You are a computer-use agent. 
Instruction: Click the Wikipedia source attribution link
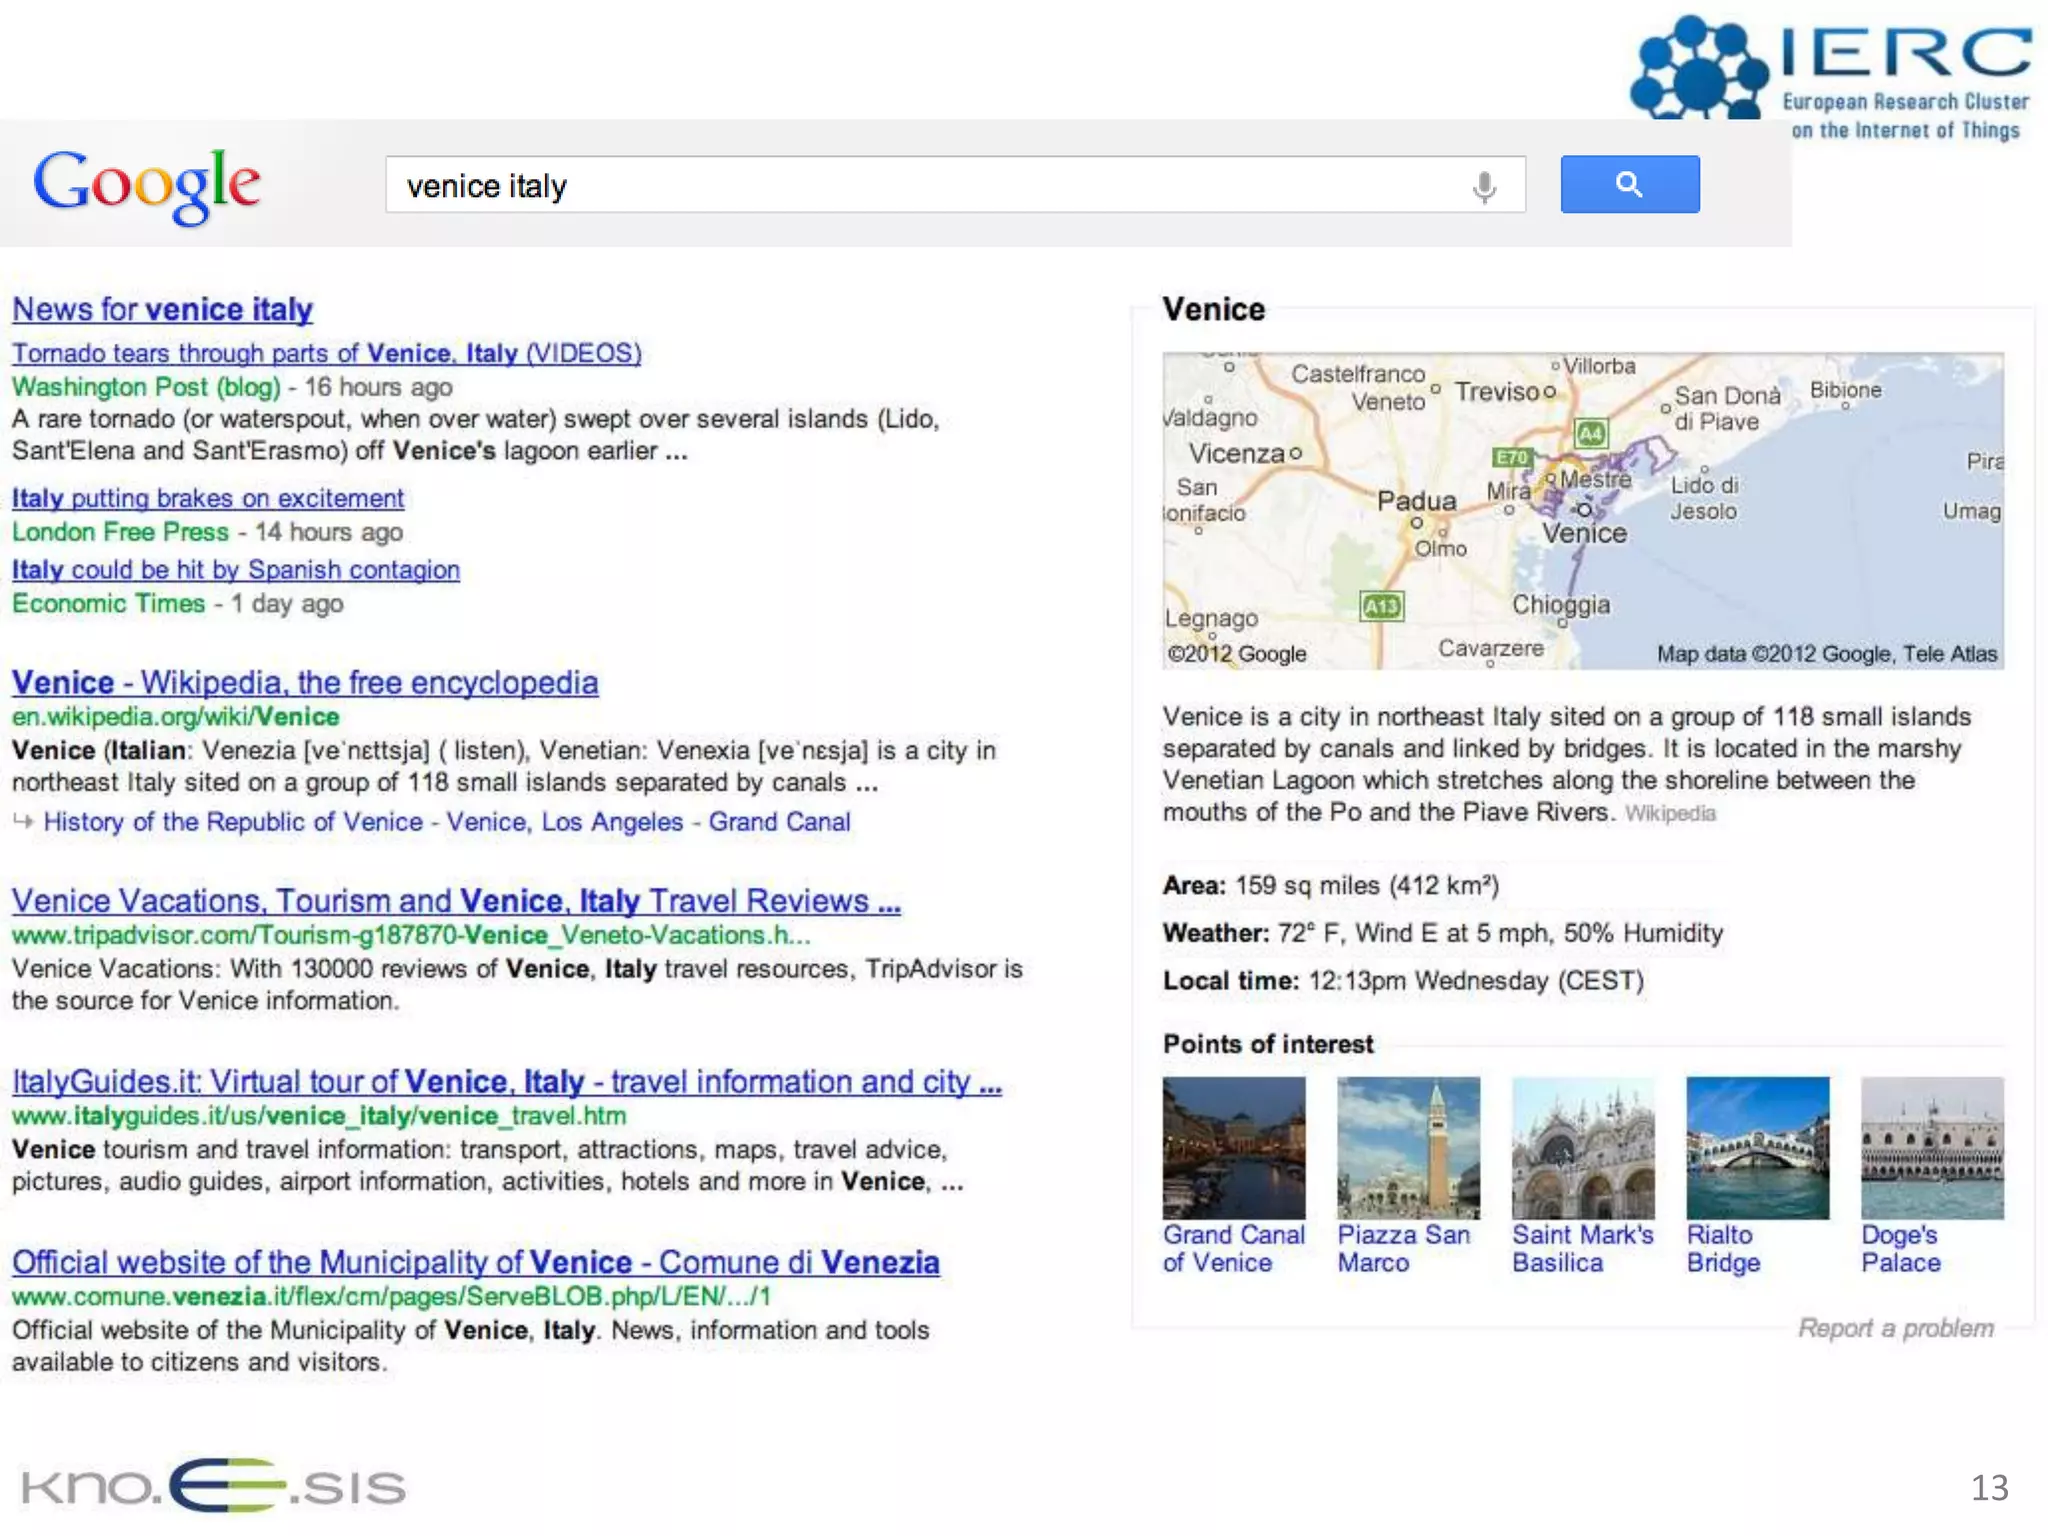(1669, 814)
